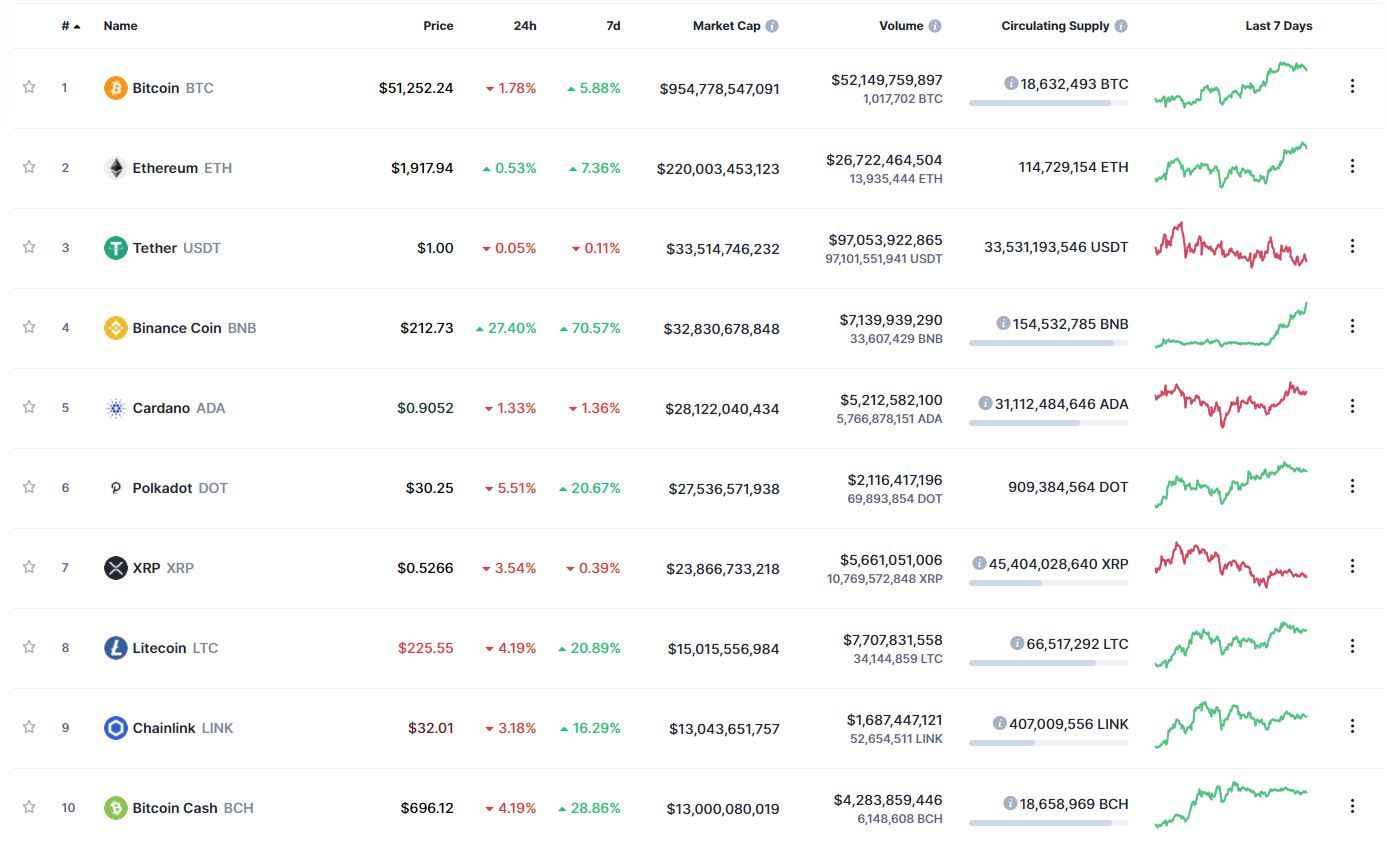Add Bitcoin to watchlist with star
This screenshot has height=845, width=1387.
coord(29,87)
